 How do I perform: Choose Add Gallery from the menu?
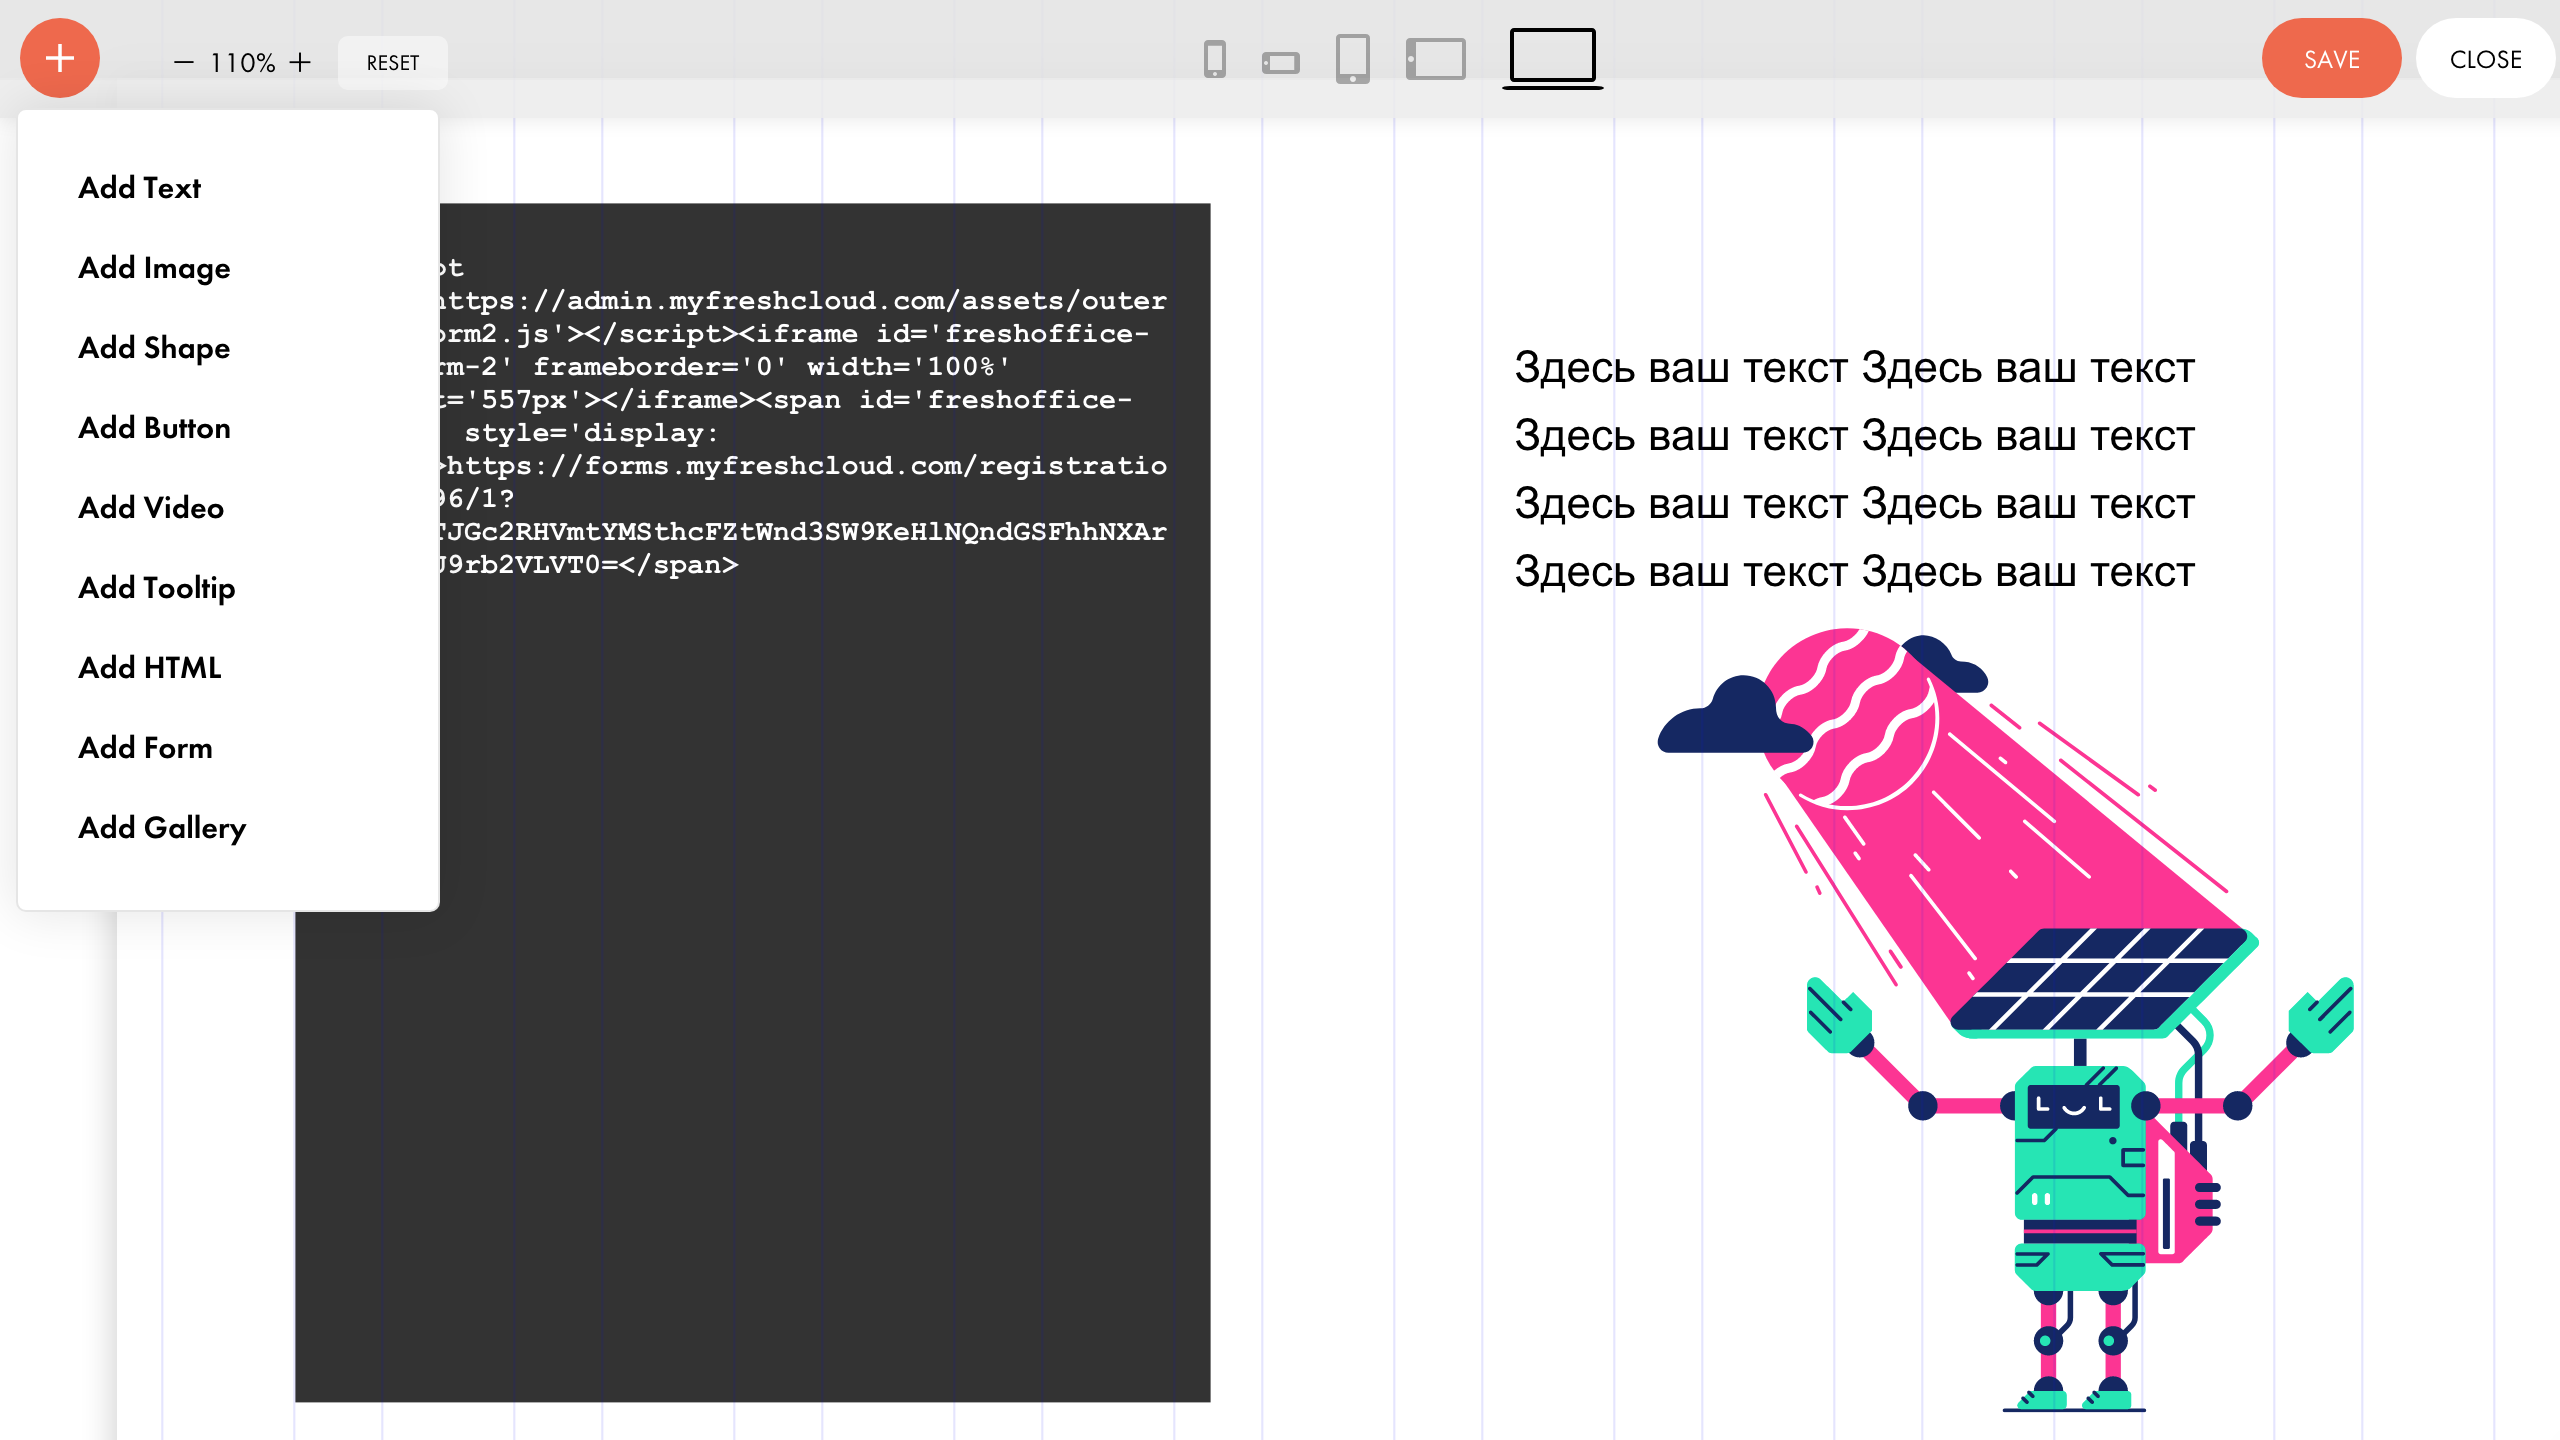pos(162,828)
